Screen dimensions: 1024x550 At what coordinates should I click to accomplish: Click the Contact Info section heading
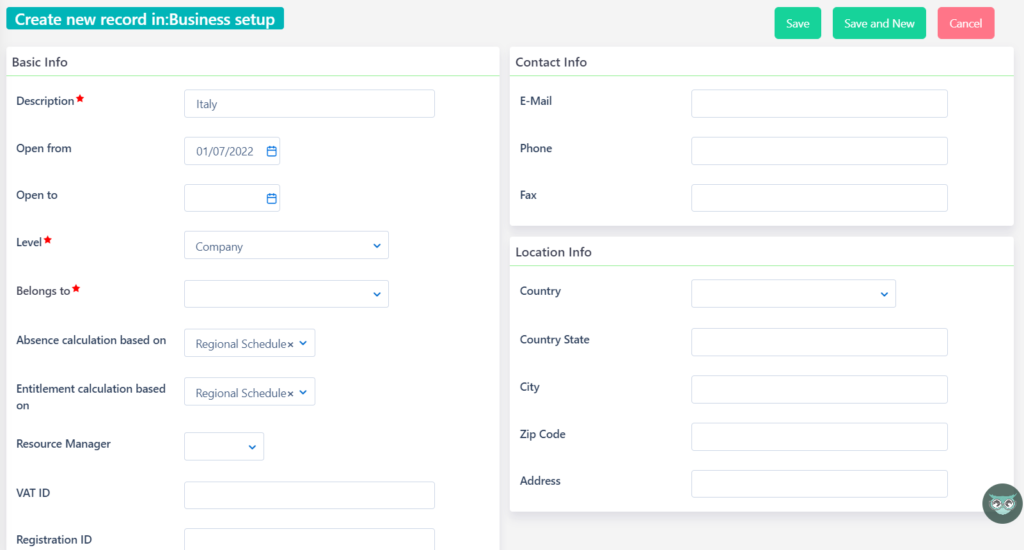(x=551, y=62)
